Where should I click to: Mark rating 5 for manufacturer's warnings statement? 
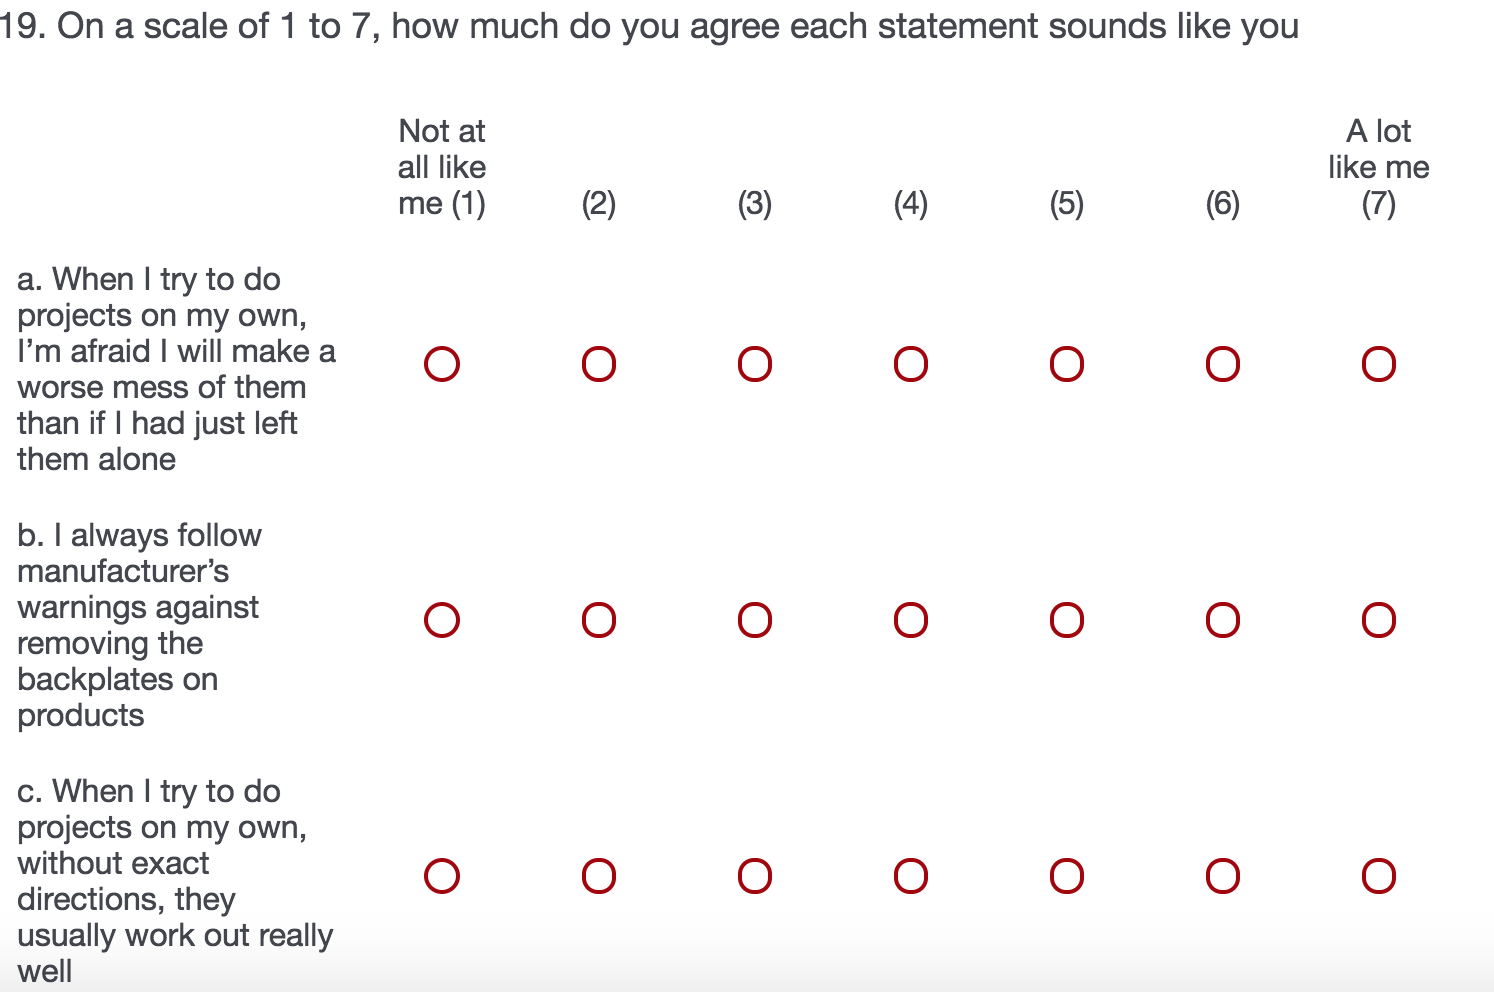pyautogui.click(x=1067, y=620)
